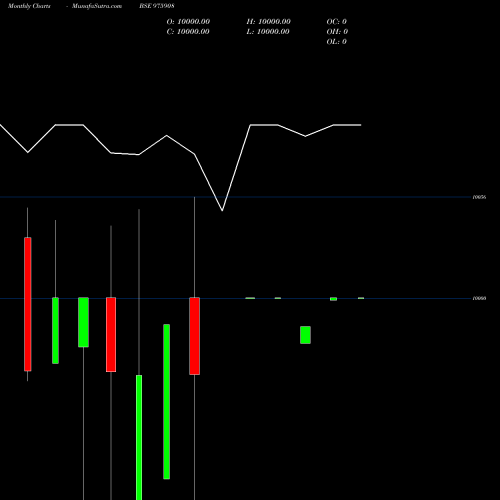Click the price label on the lower horizontal line
This screenshot has height=500, width=500.
pyautogui.click(x=479, y=298)
